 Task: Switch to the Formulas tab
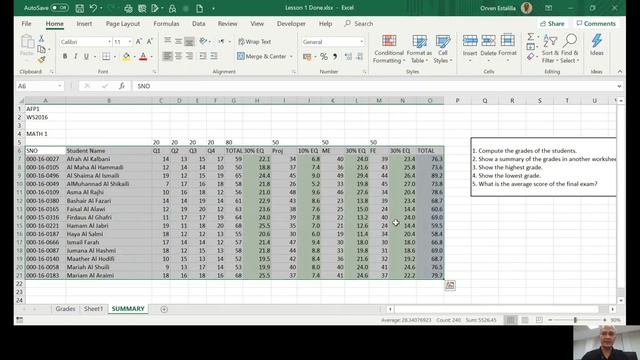pyautogui.click(x=166, y=24)
